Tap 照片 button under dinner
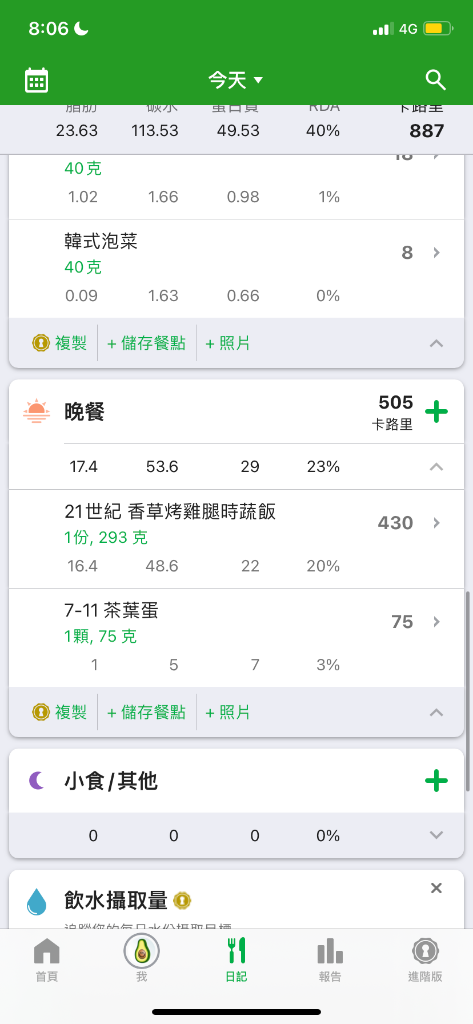 click(228, 712)
